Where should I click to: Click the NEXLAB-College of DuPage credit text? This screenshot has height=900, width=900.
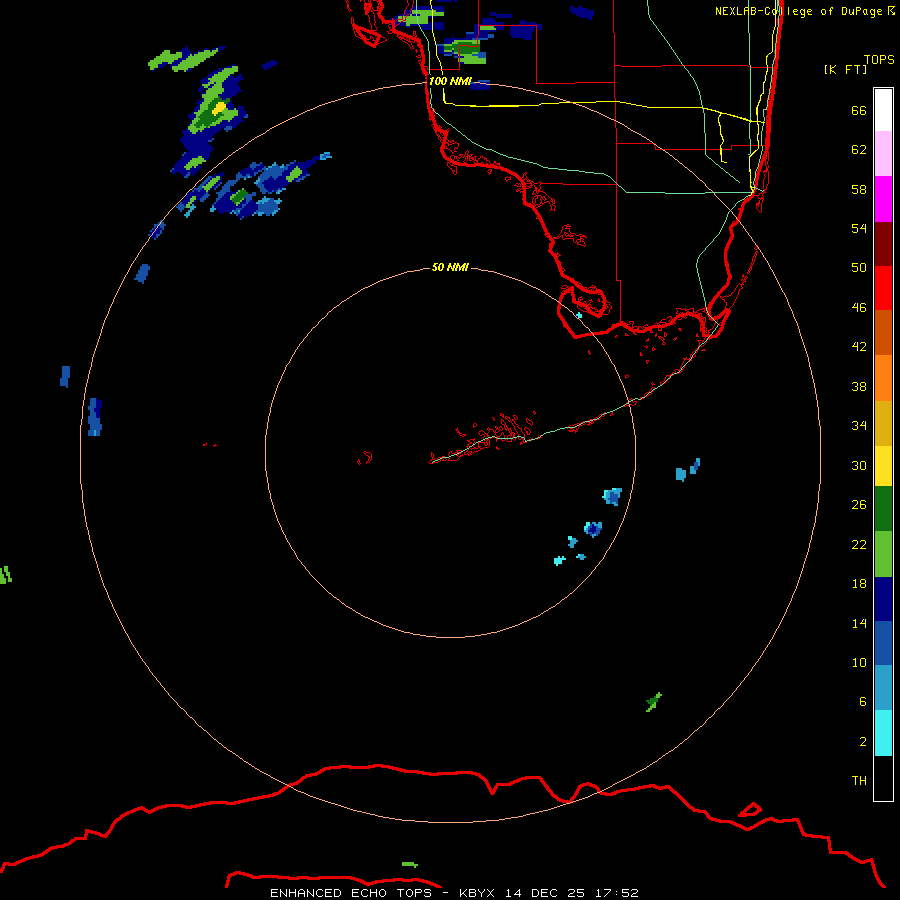pos(799,11)
